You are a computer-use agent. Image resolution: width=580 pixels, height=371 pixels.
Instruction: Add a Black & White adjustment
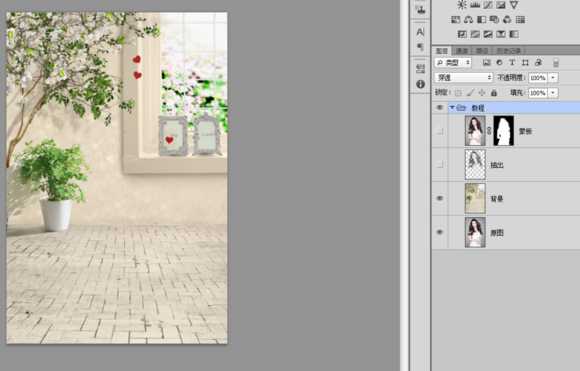[x=482, y=20]
